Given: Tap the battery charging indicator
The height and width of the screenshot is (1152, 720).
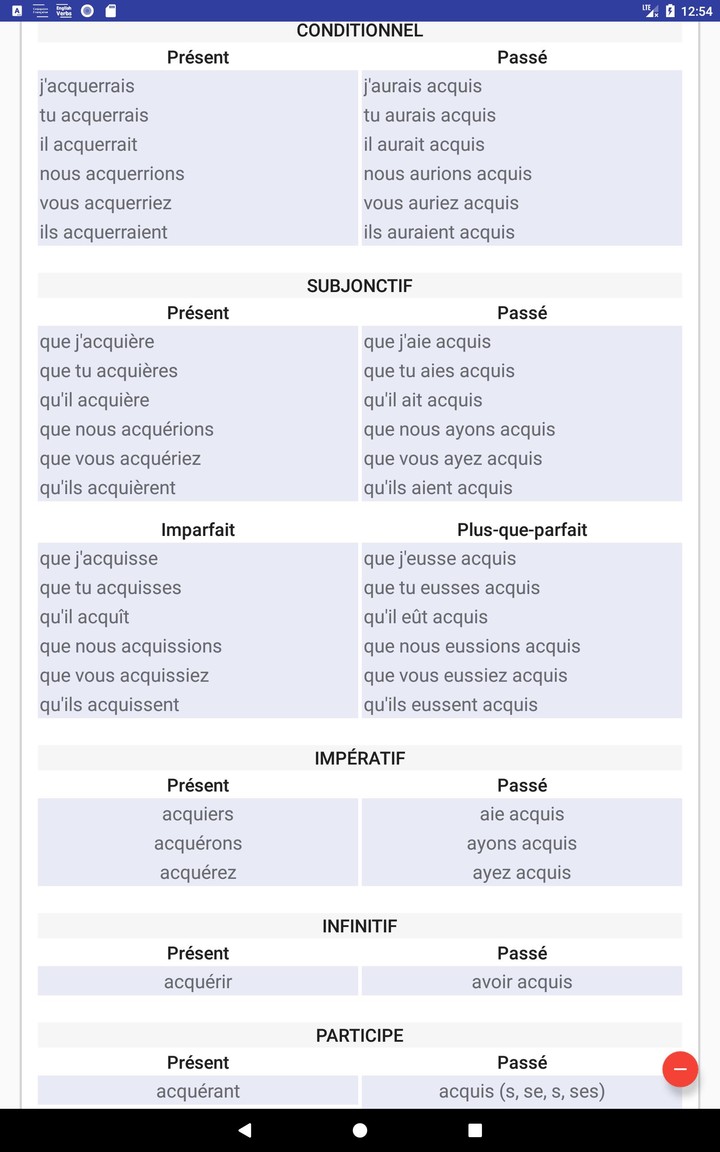Looking at the screenshot, I should 671,11.
